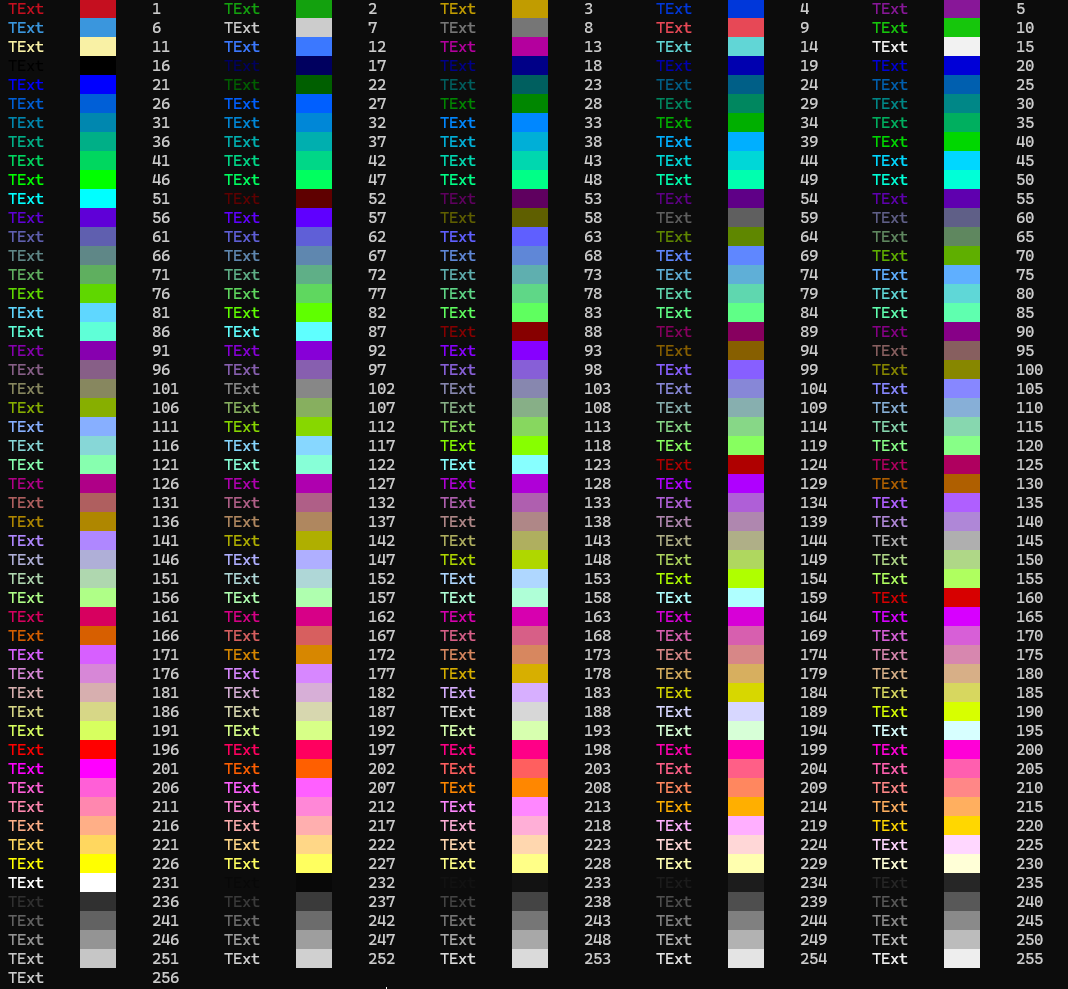Choose the red swatch labeled 160

click(x=961, y=598)
